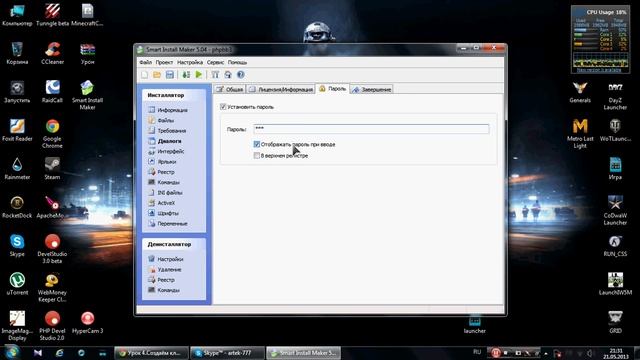Open Internet Explorer from the taskbar
This screenshot has height=360, width=640.
(60, 353)
